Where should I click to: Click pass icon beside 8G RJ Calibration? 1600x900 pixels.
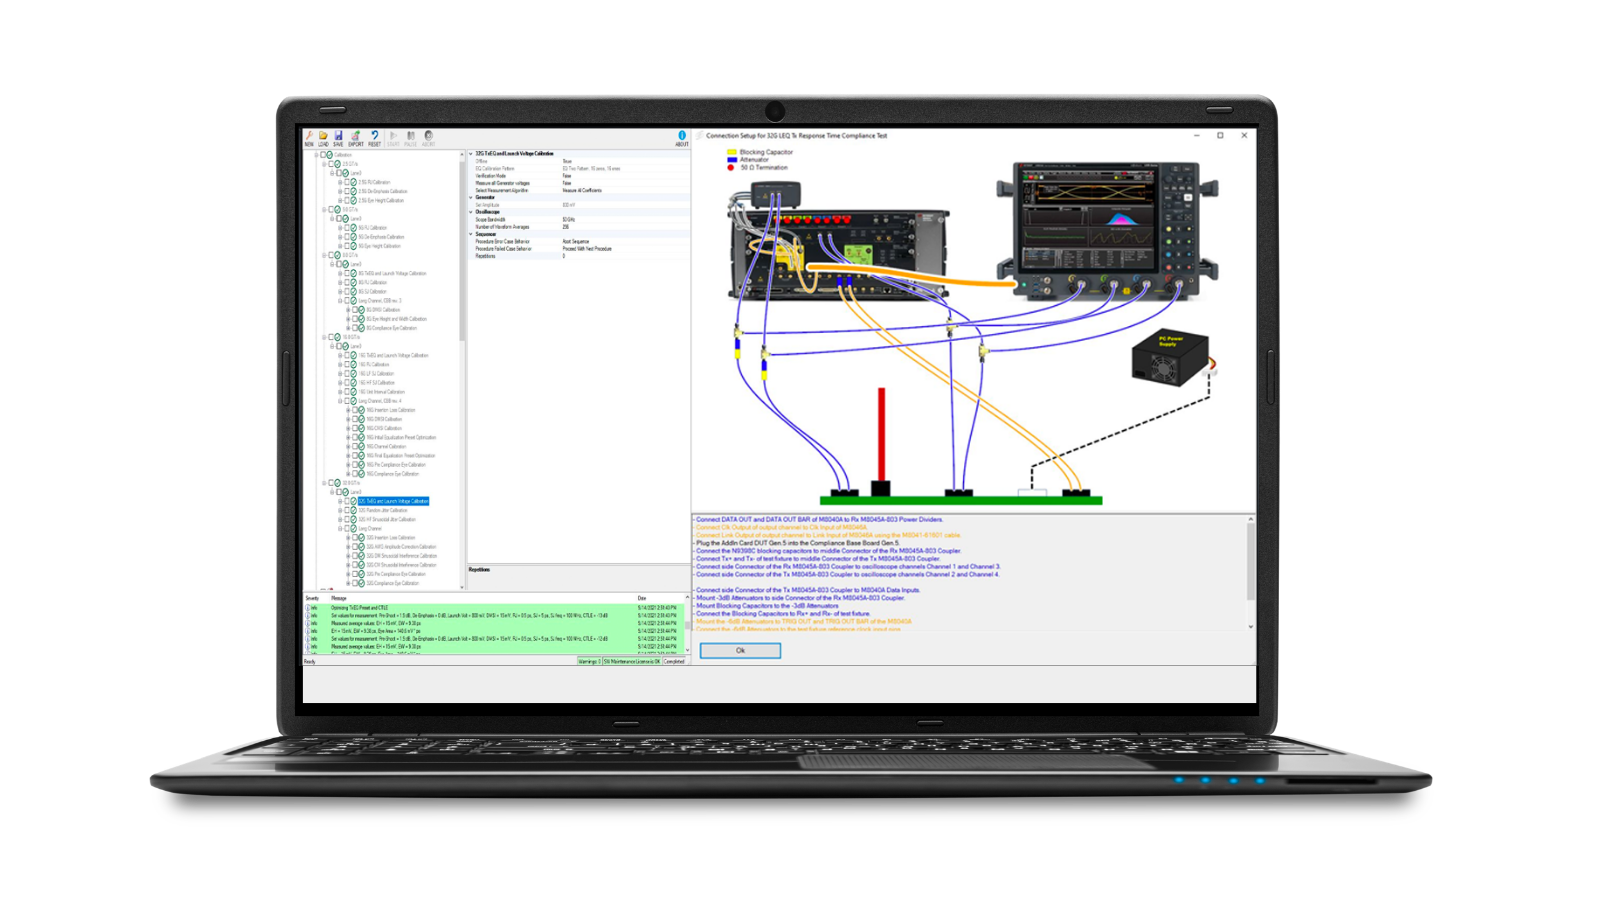(353, 282)
